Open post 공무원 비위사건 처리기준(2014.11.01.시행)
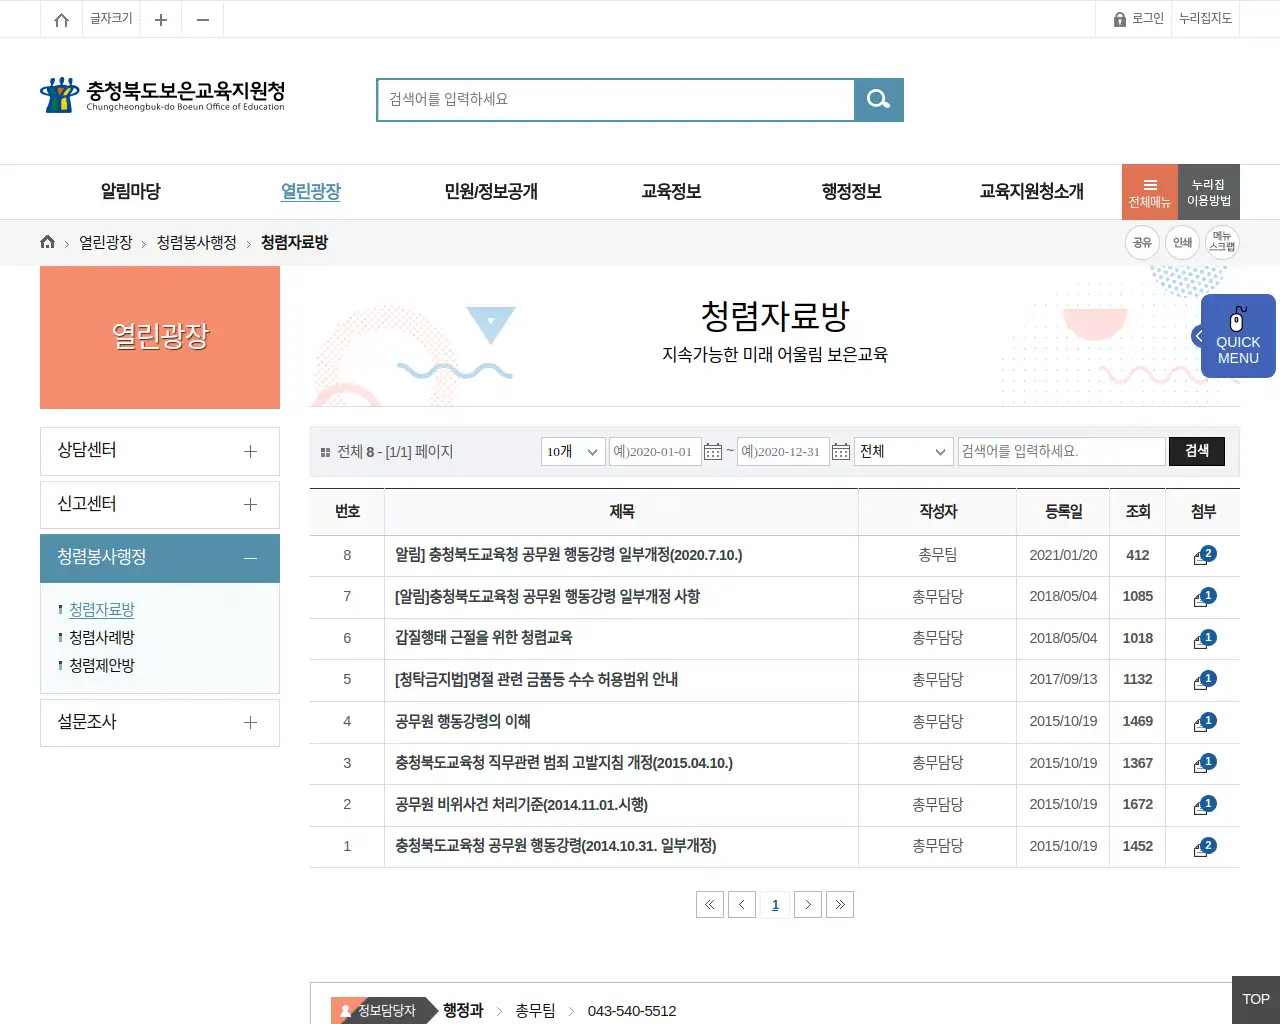Screen dimensions: 1280x1024 click(521, 805)
